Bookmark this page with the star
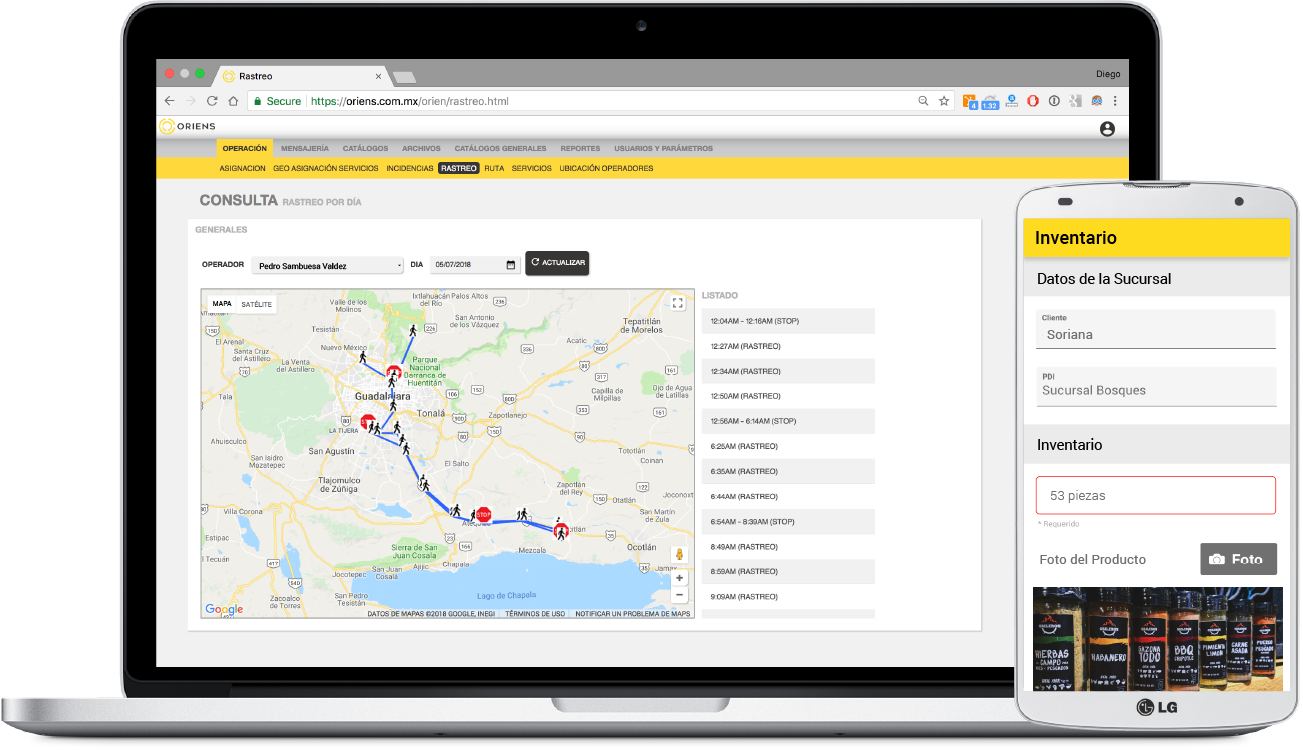This screenshot has height=750, width=1303. [x=944, y=101]
